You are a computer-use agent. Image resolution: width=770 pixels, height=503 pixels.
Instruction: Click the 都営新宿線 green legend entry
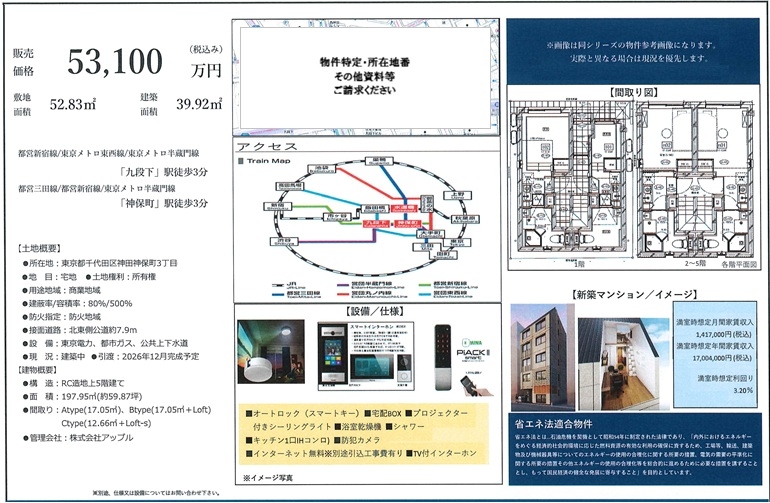pyautogui.click(x=448, y=285)
